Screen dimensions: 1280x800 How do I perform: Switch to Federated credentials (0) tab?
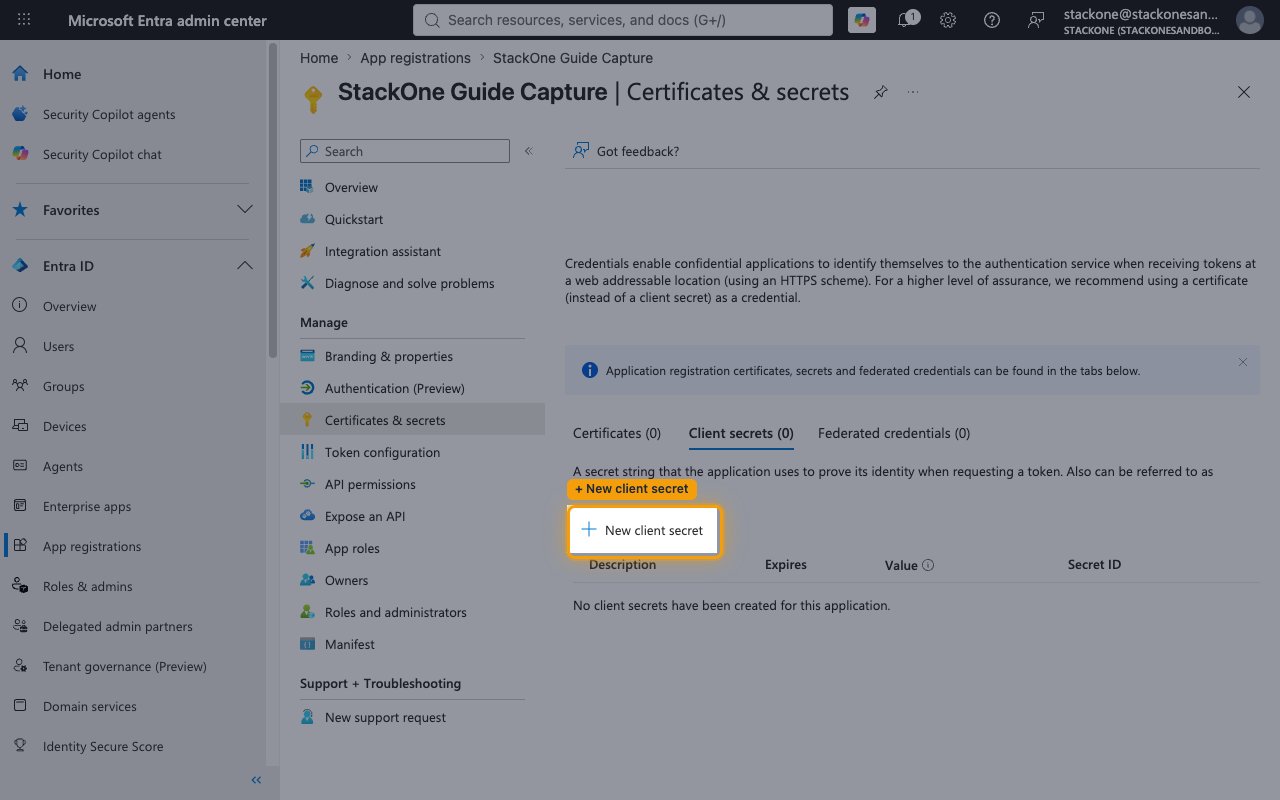tap(894, 433)
